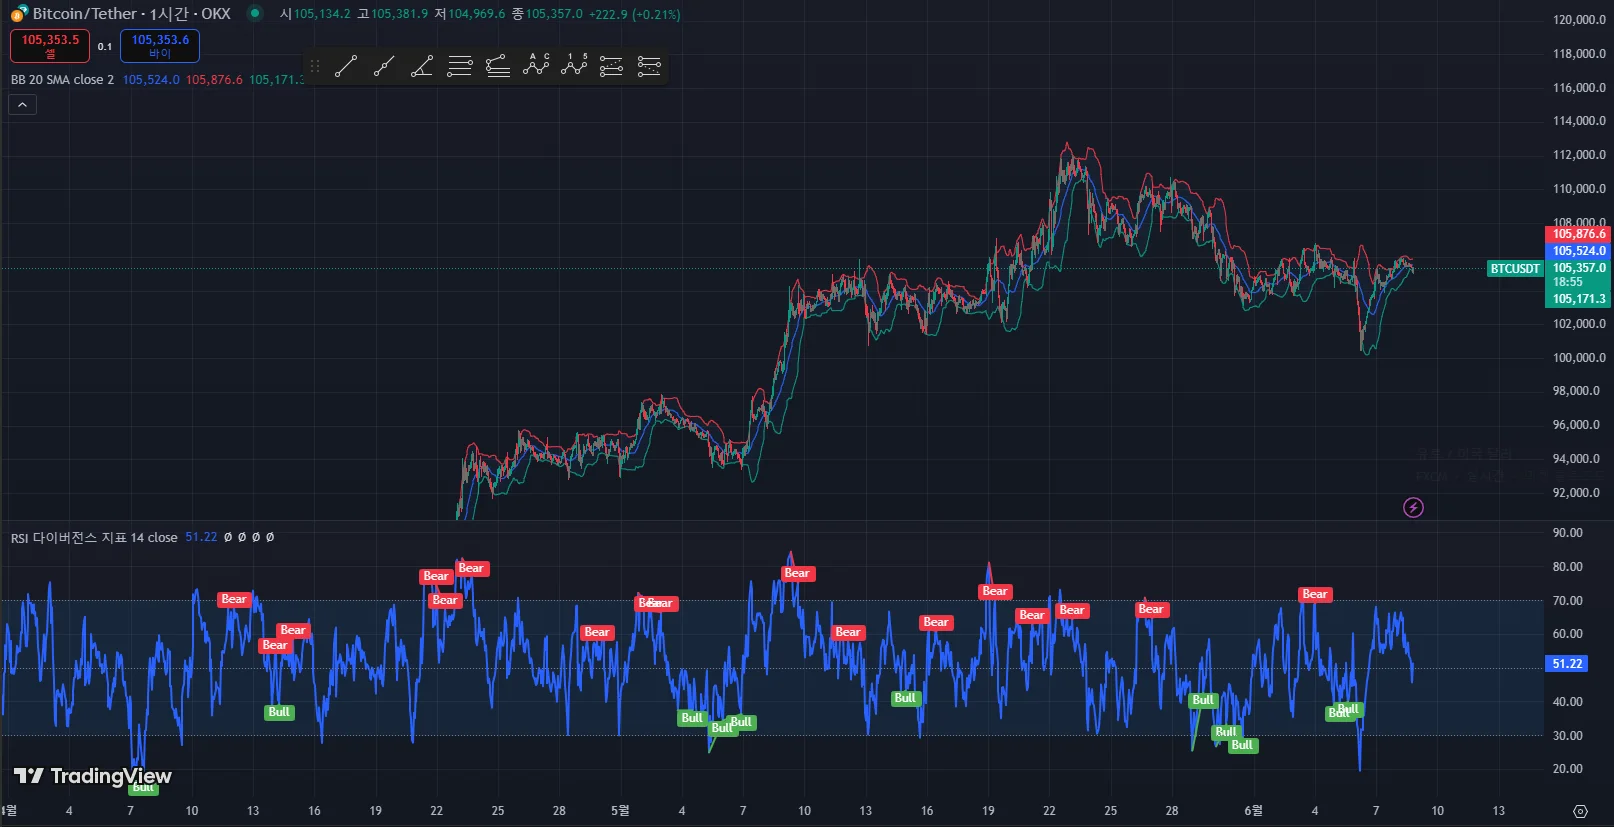The height and width of the screenshot is (827, 1614).
Task: Collapse the indicator legend with chevron
Action: 22,104
